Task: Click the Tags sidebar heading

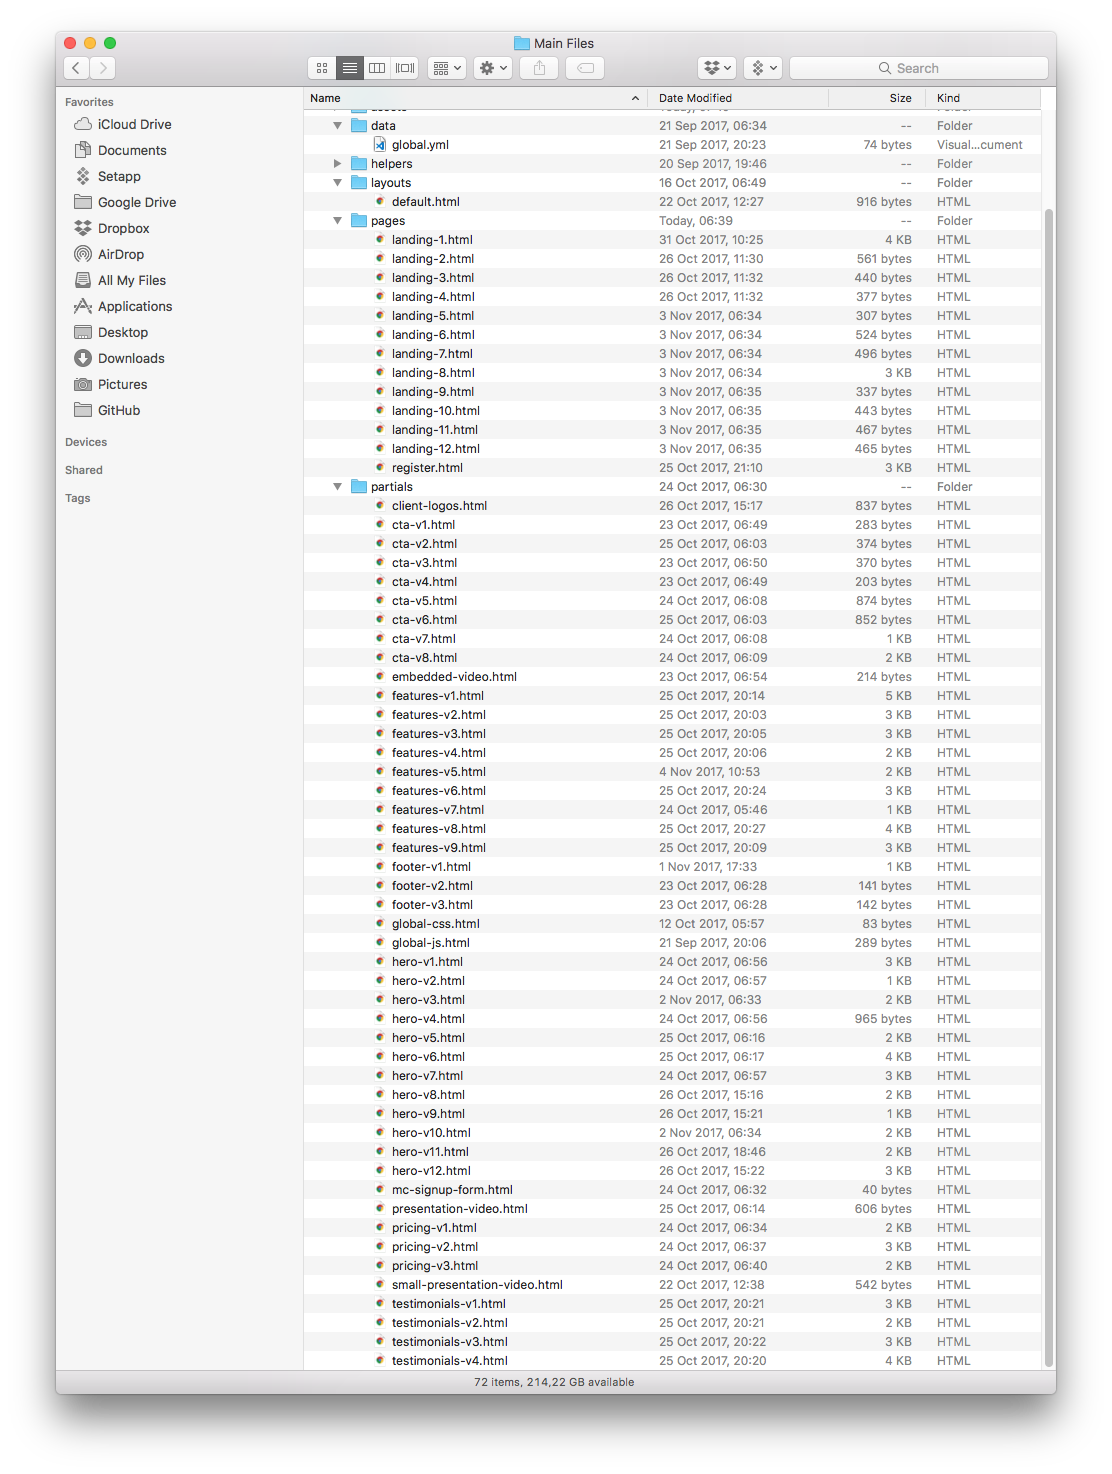Action: coord(78,498)
